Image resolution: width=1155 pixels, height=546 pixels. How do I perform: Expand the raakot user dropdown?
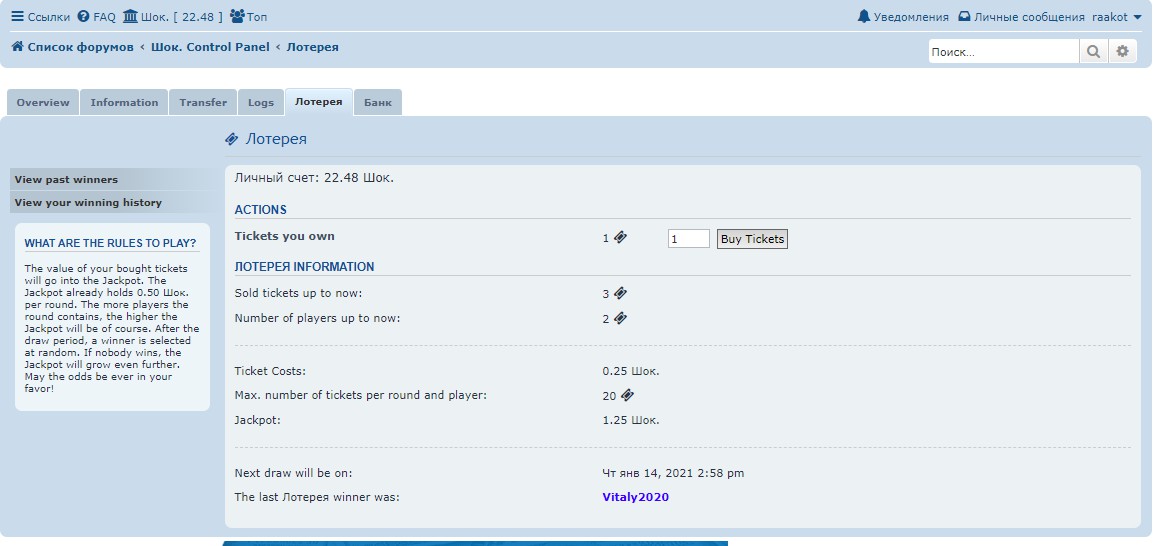click(1116, 17)
